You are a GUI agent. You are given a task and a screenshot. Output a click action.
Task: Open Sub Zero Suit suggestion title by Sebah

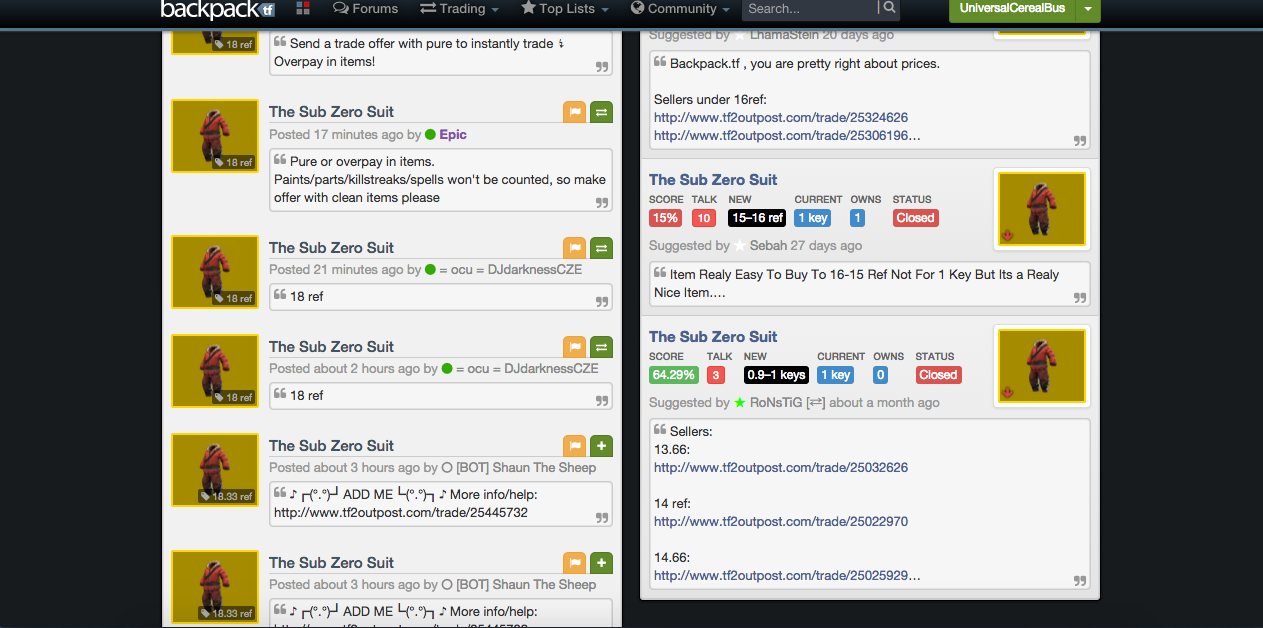click(x=713, y=180)
